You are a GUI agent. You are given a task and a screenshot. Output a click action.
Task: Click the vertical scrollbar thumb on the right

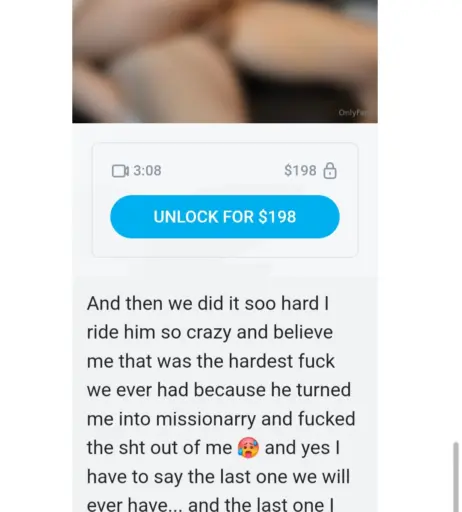pyautogui.click(x=456, y=477)
